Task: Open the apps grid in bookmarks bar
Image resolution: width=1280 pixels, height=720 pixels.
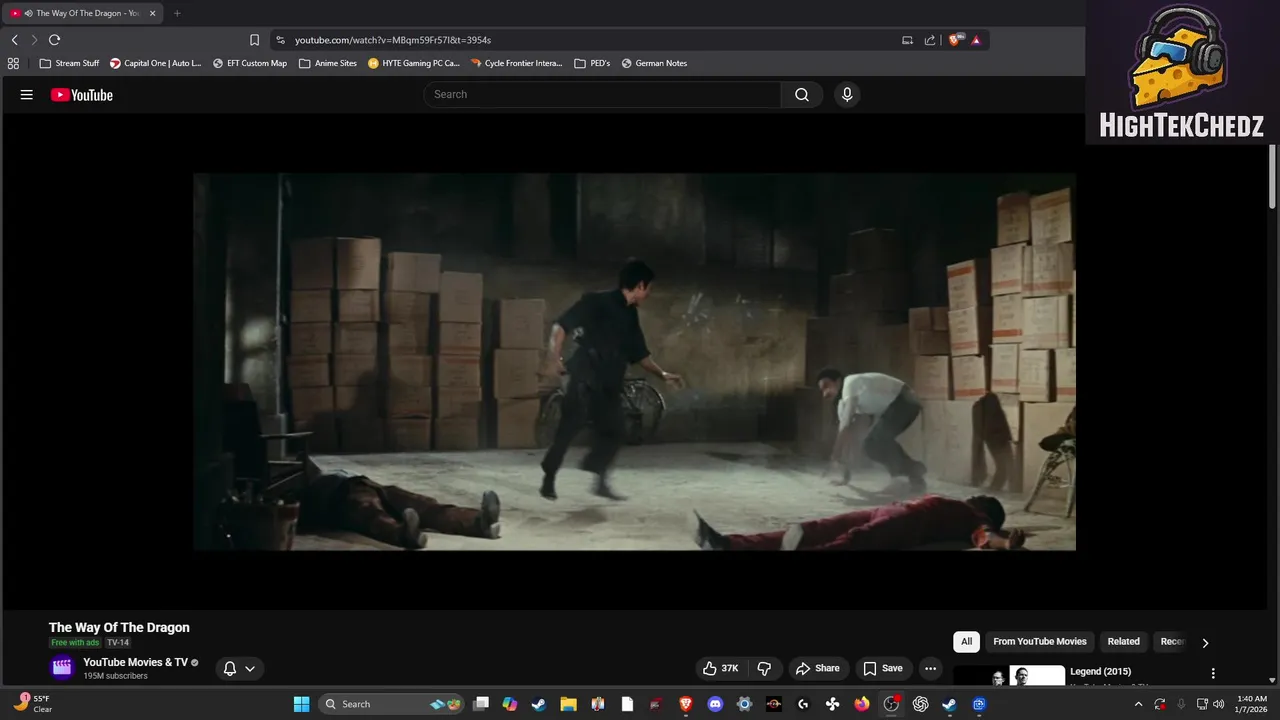Action: 13,63
